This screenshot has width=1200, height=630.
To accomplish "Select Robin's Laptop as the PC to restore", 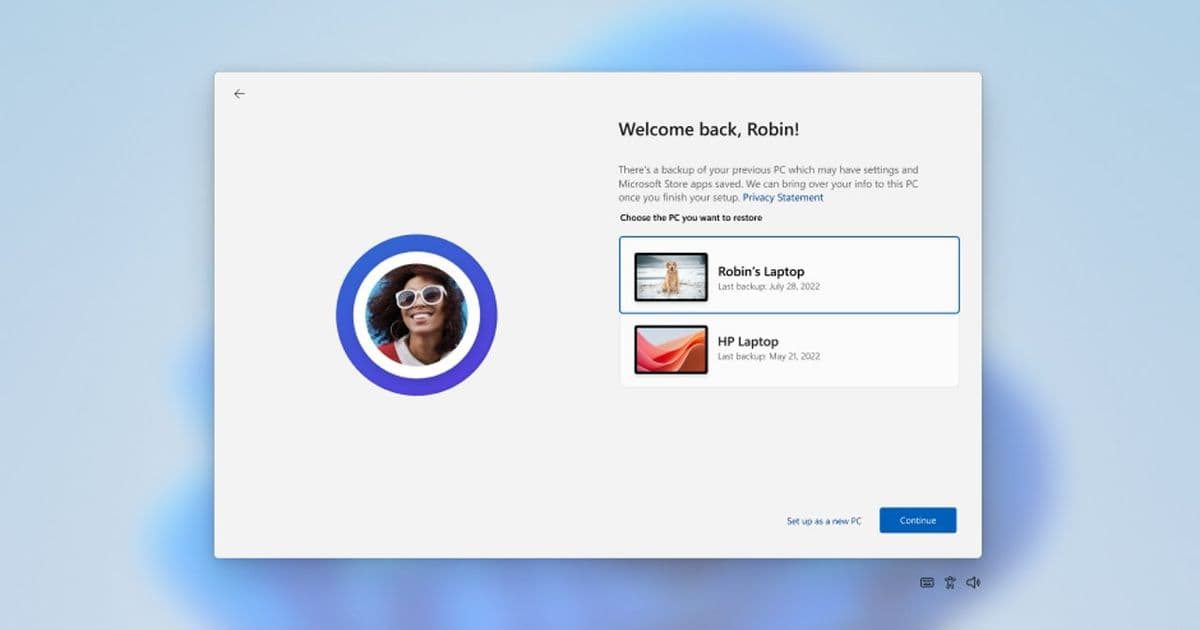I will [788, 274].
